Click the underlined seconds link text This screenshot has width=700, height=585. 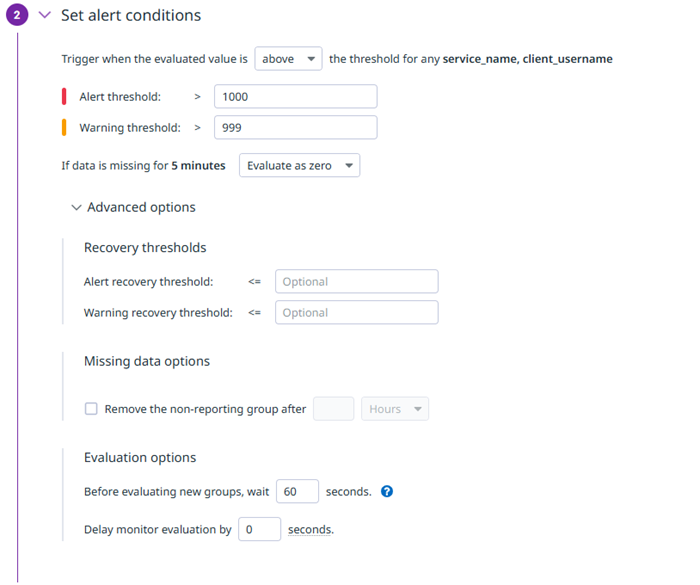(310, 530)
